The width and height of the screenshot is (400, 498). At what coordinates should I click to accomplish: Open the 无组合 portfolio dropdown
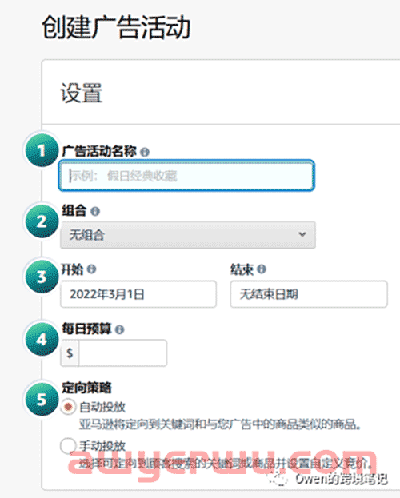point(188,235)
